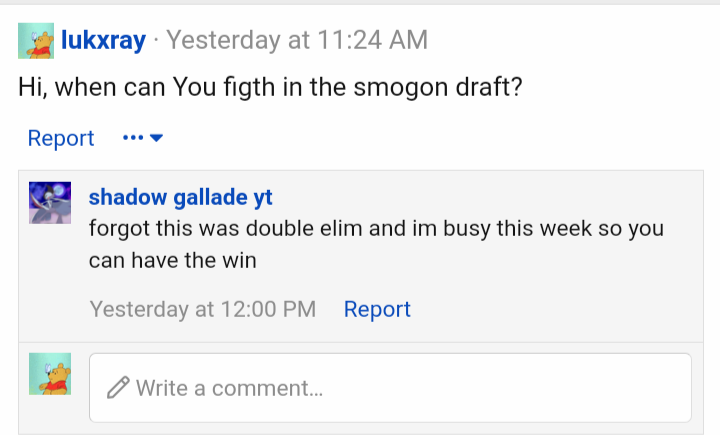Click the post text "Hi, when can You figth"
The width and height of the screenshot is (720, 435).
pyautogui.click(x=146, y=87)
